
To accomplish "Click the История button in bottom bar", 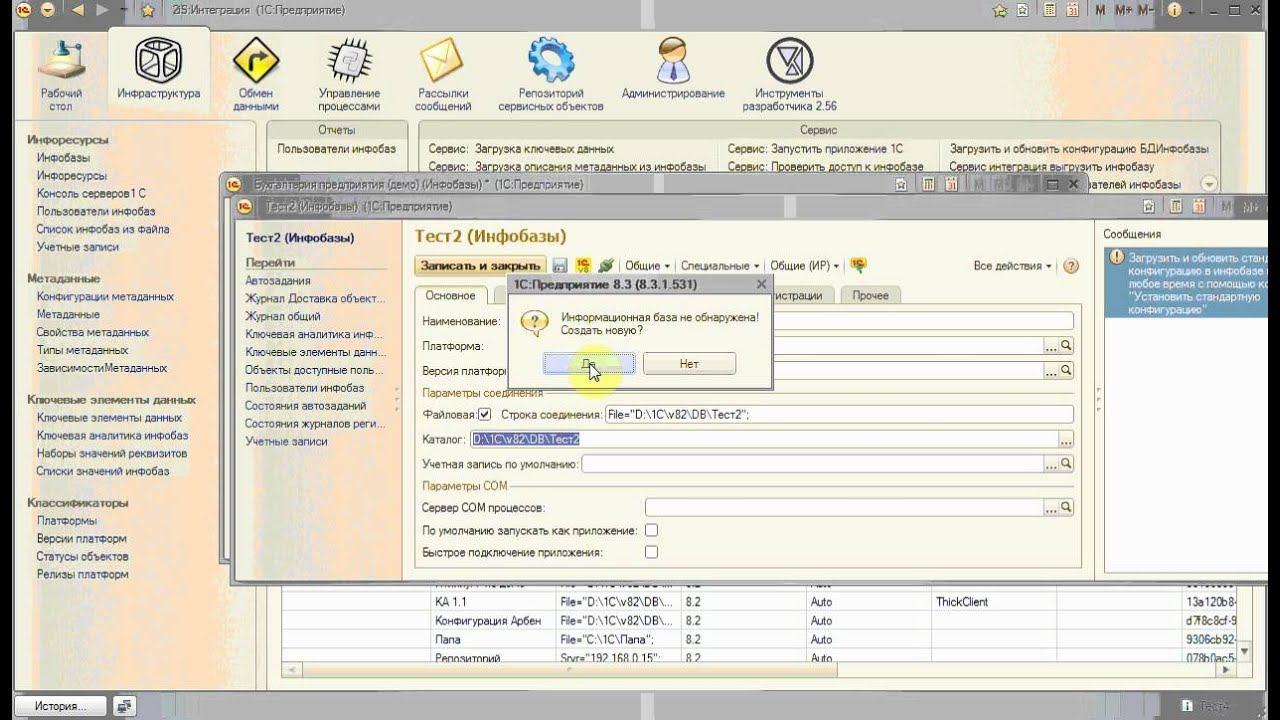I will coord(61,706).
